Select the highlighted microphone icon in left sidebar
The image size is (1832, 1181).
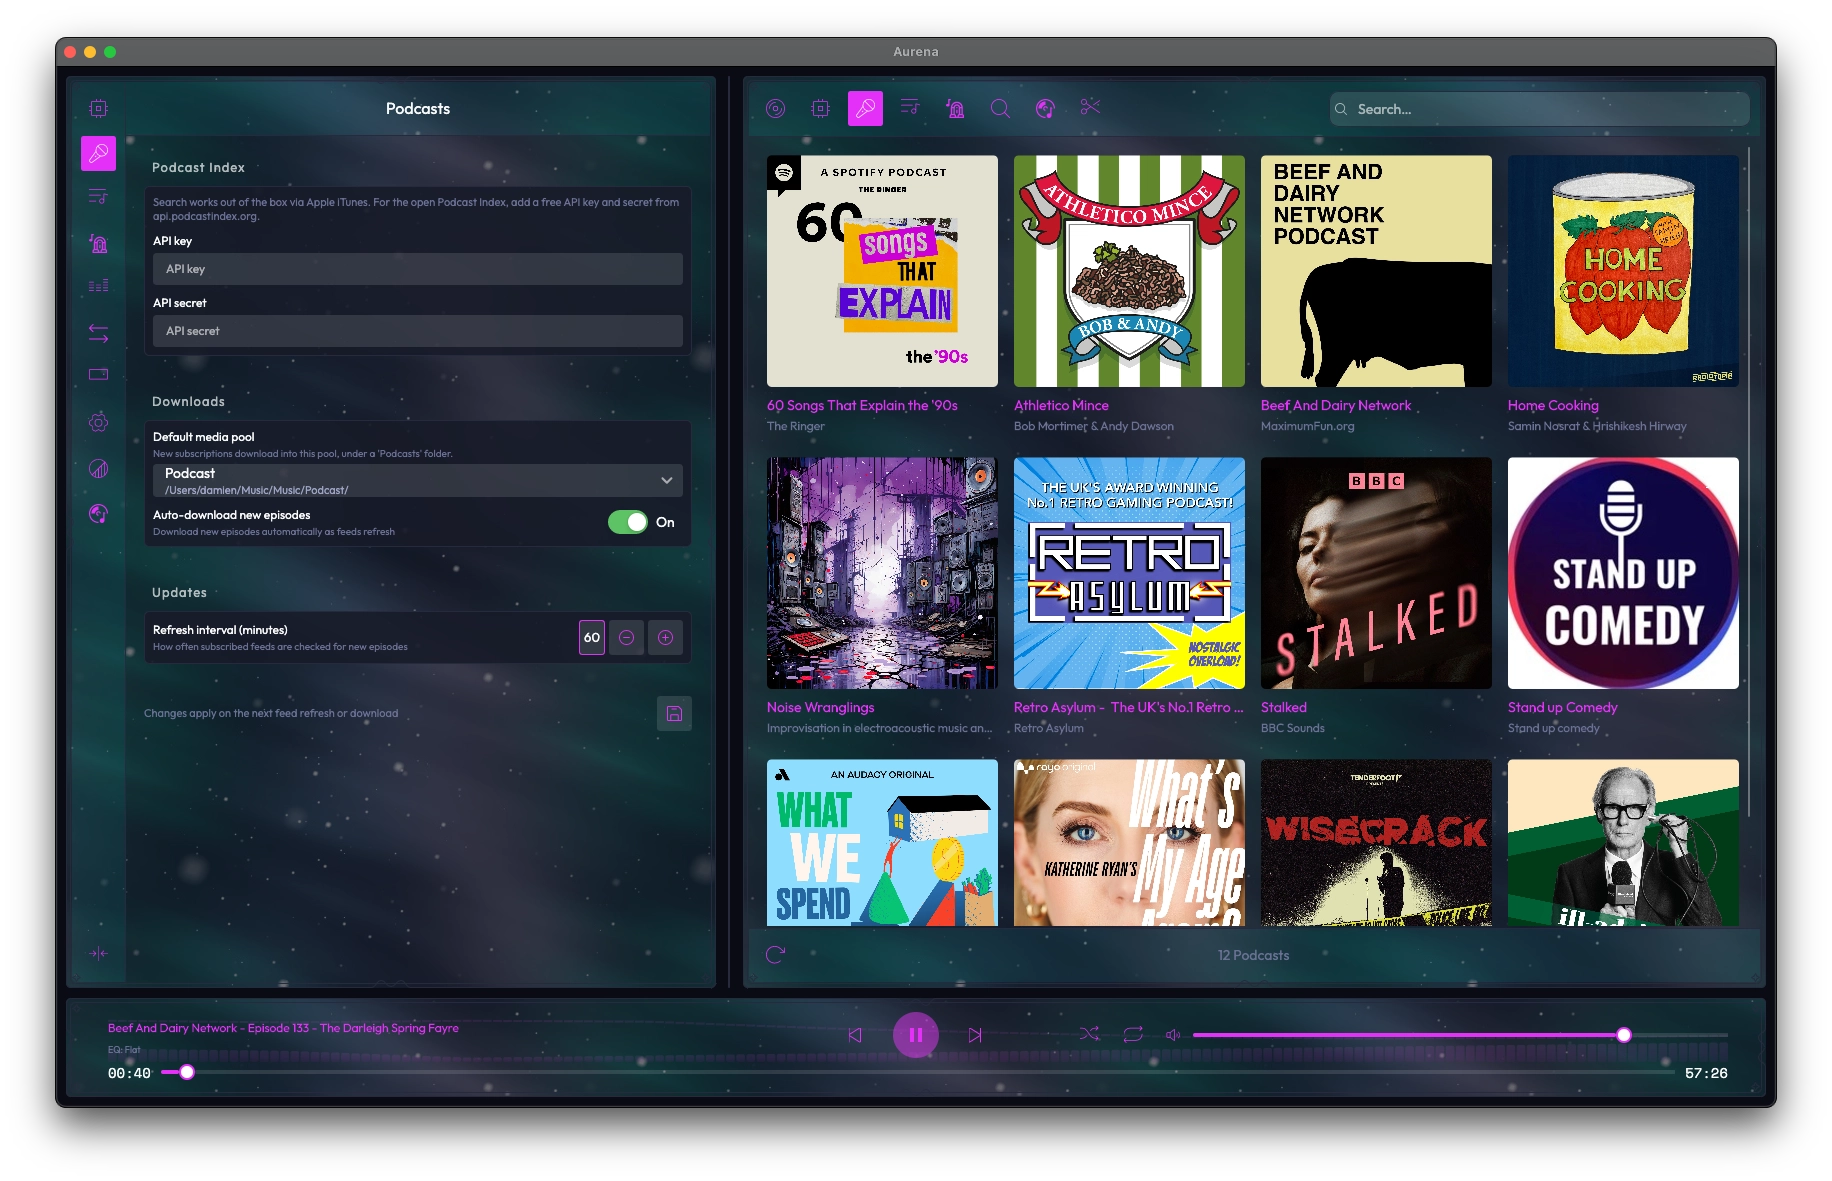click(x=98, y=153)
